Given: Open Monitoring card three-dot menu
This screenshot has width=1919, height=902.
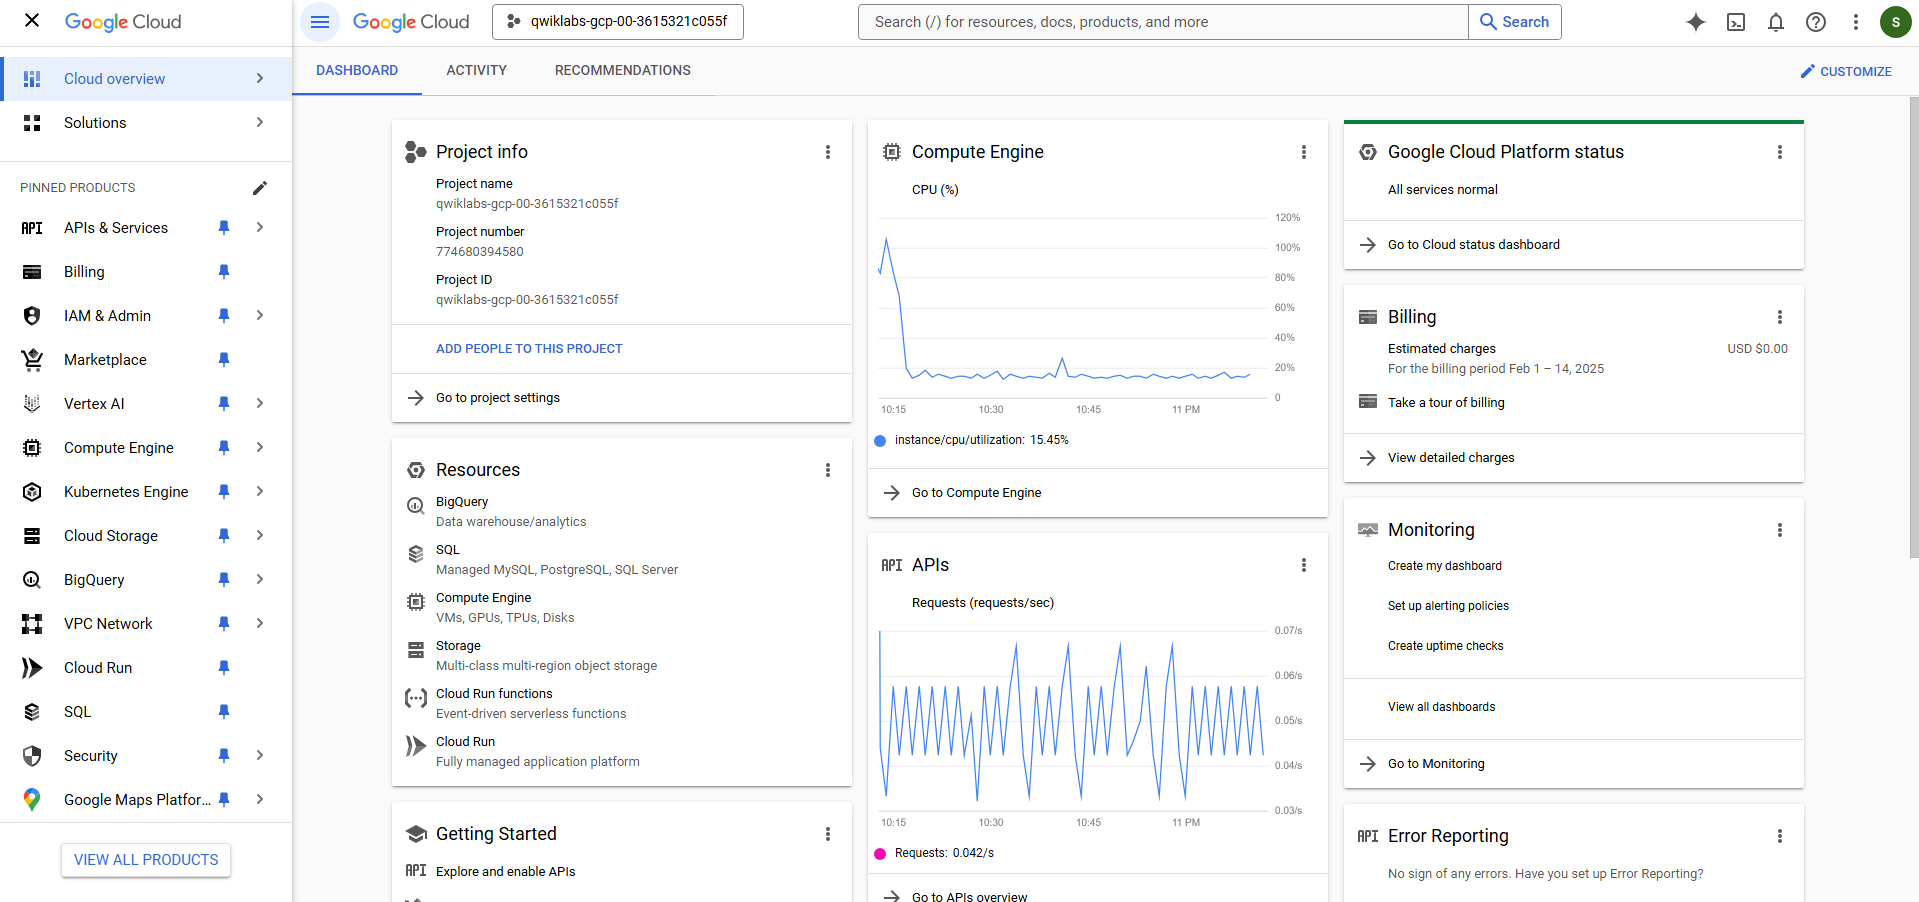Looking at the screenshot, I should coord(1780,530).
